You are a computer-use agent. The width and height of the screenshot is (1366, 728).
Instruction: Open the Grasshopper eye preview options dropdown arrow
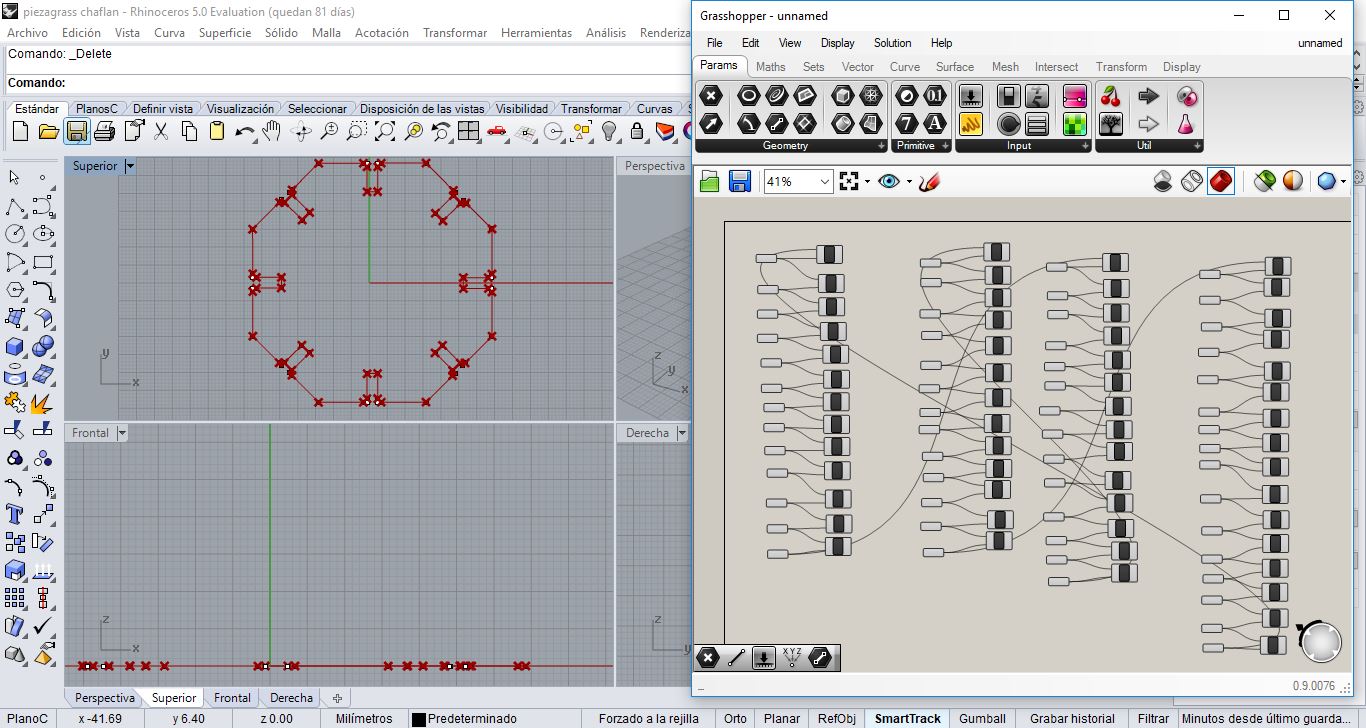coord(909,182)
